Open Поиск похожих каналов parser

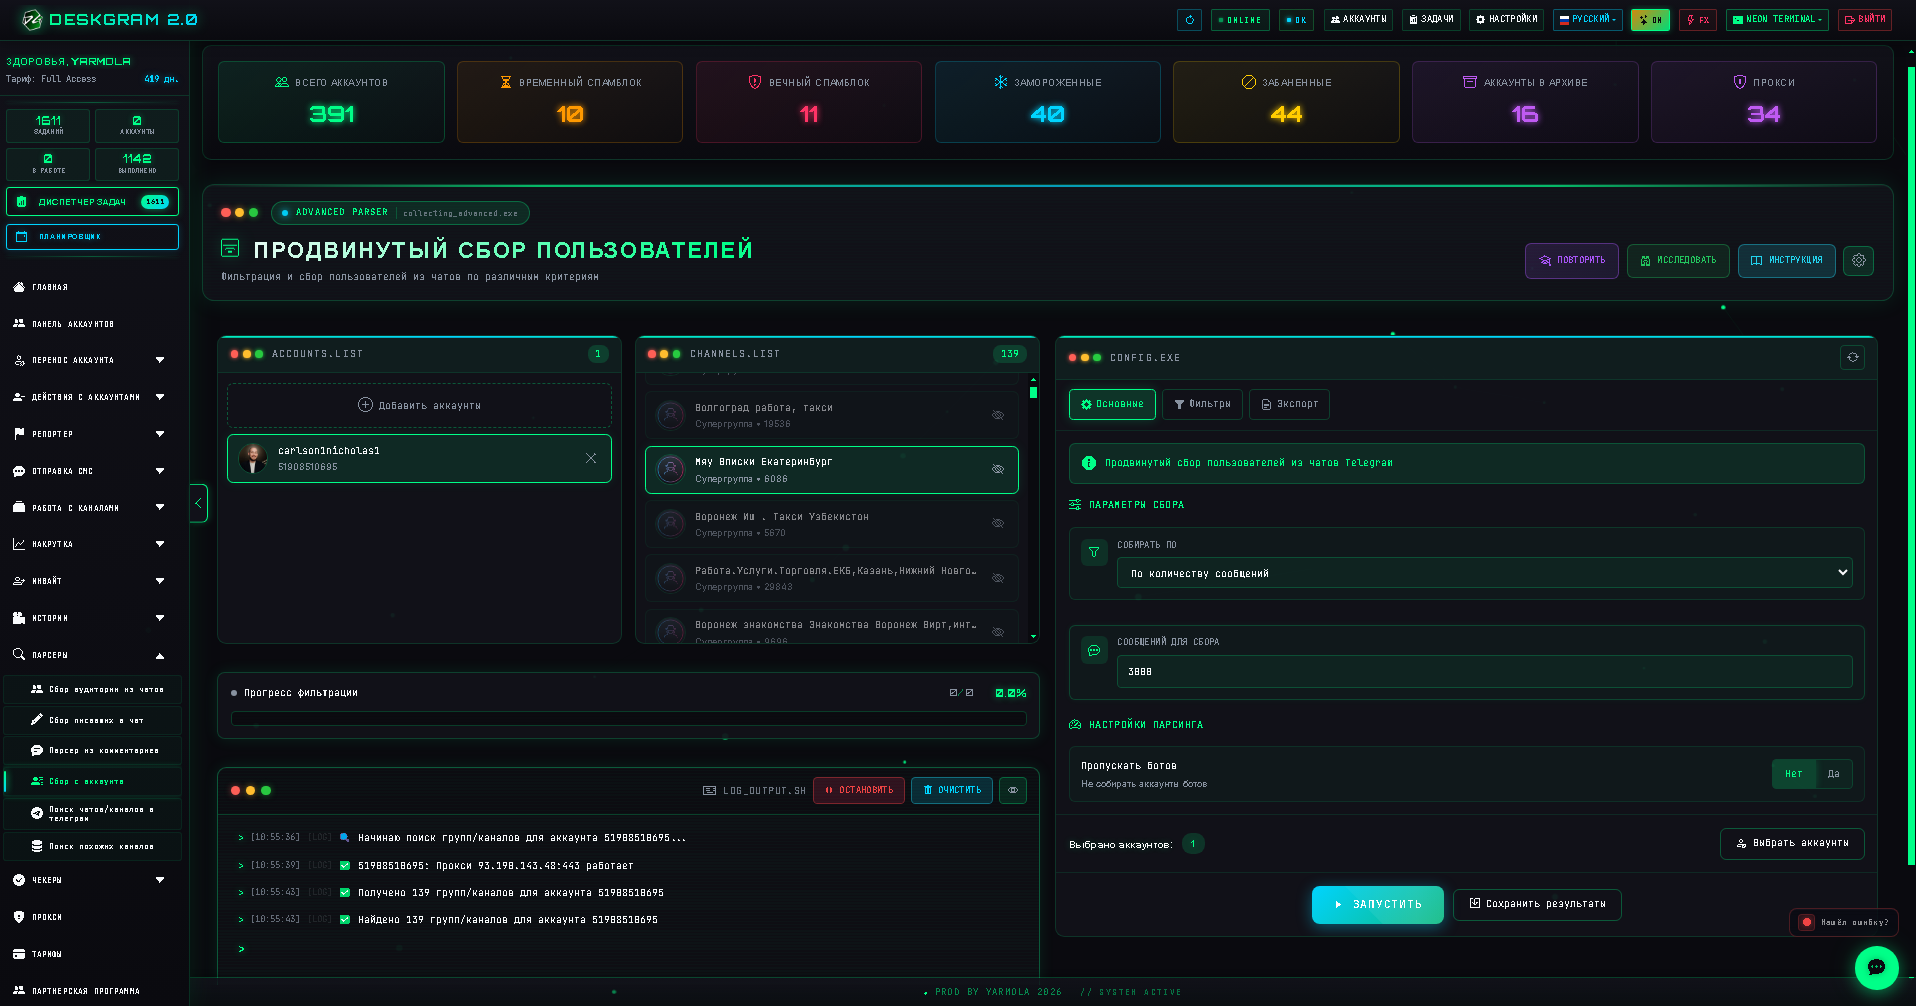tap(93, 846)
